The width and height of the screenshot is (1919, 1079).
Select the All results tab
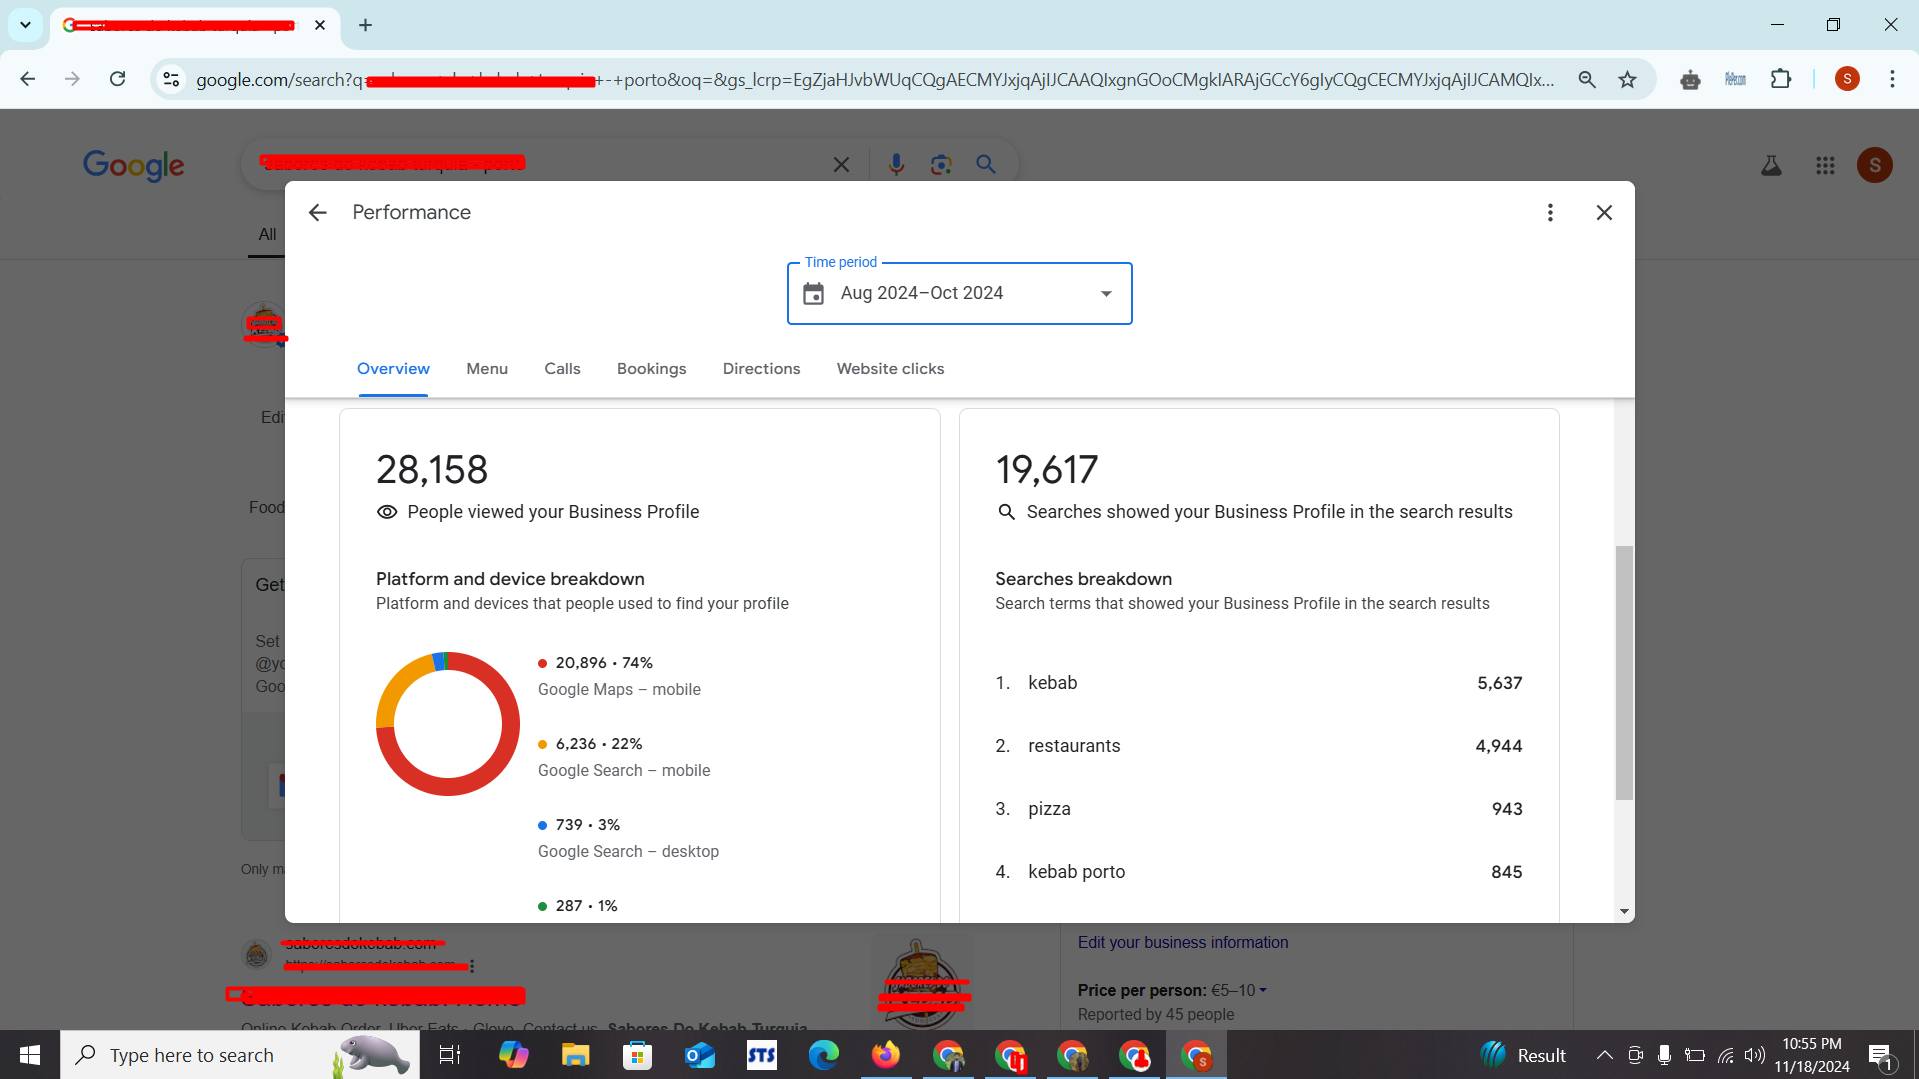(267, 234)
